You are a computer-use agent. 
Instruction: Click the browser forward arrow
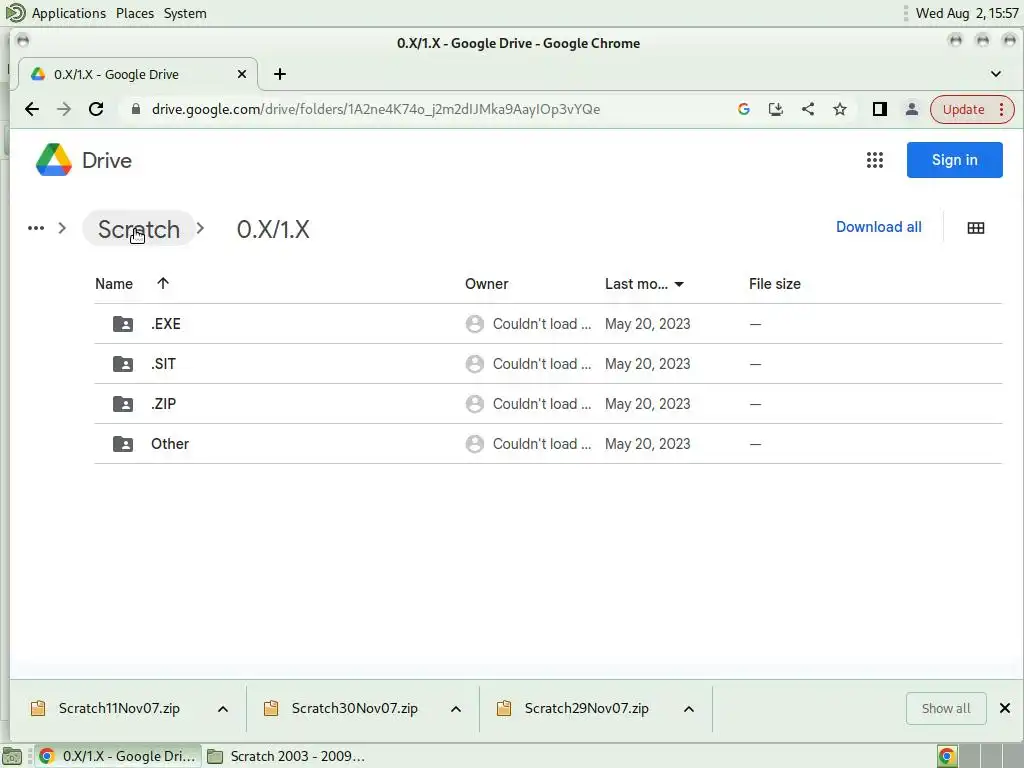coord(63,109)
